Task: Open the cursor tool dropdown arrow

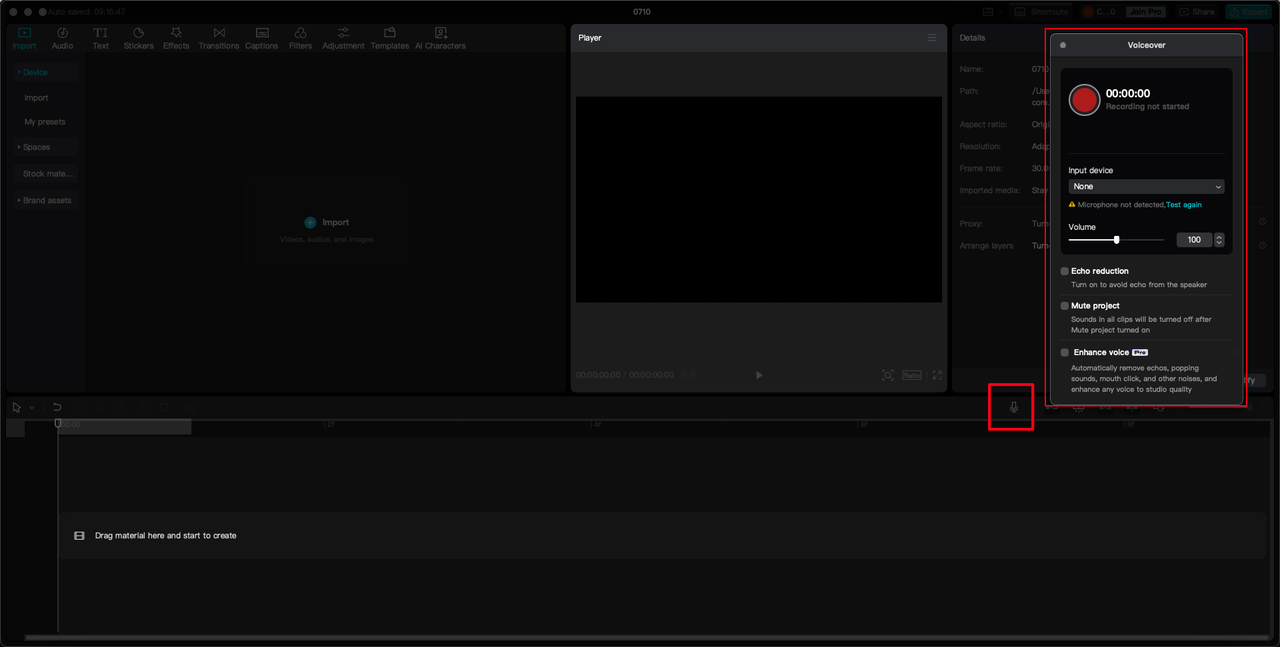Action: coord(32,408)
